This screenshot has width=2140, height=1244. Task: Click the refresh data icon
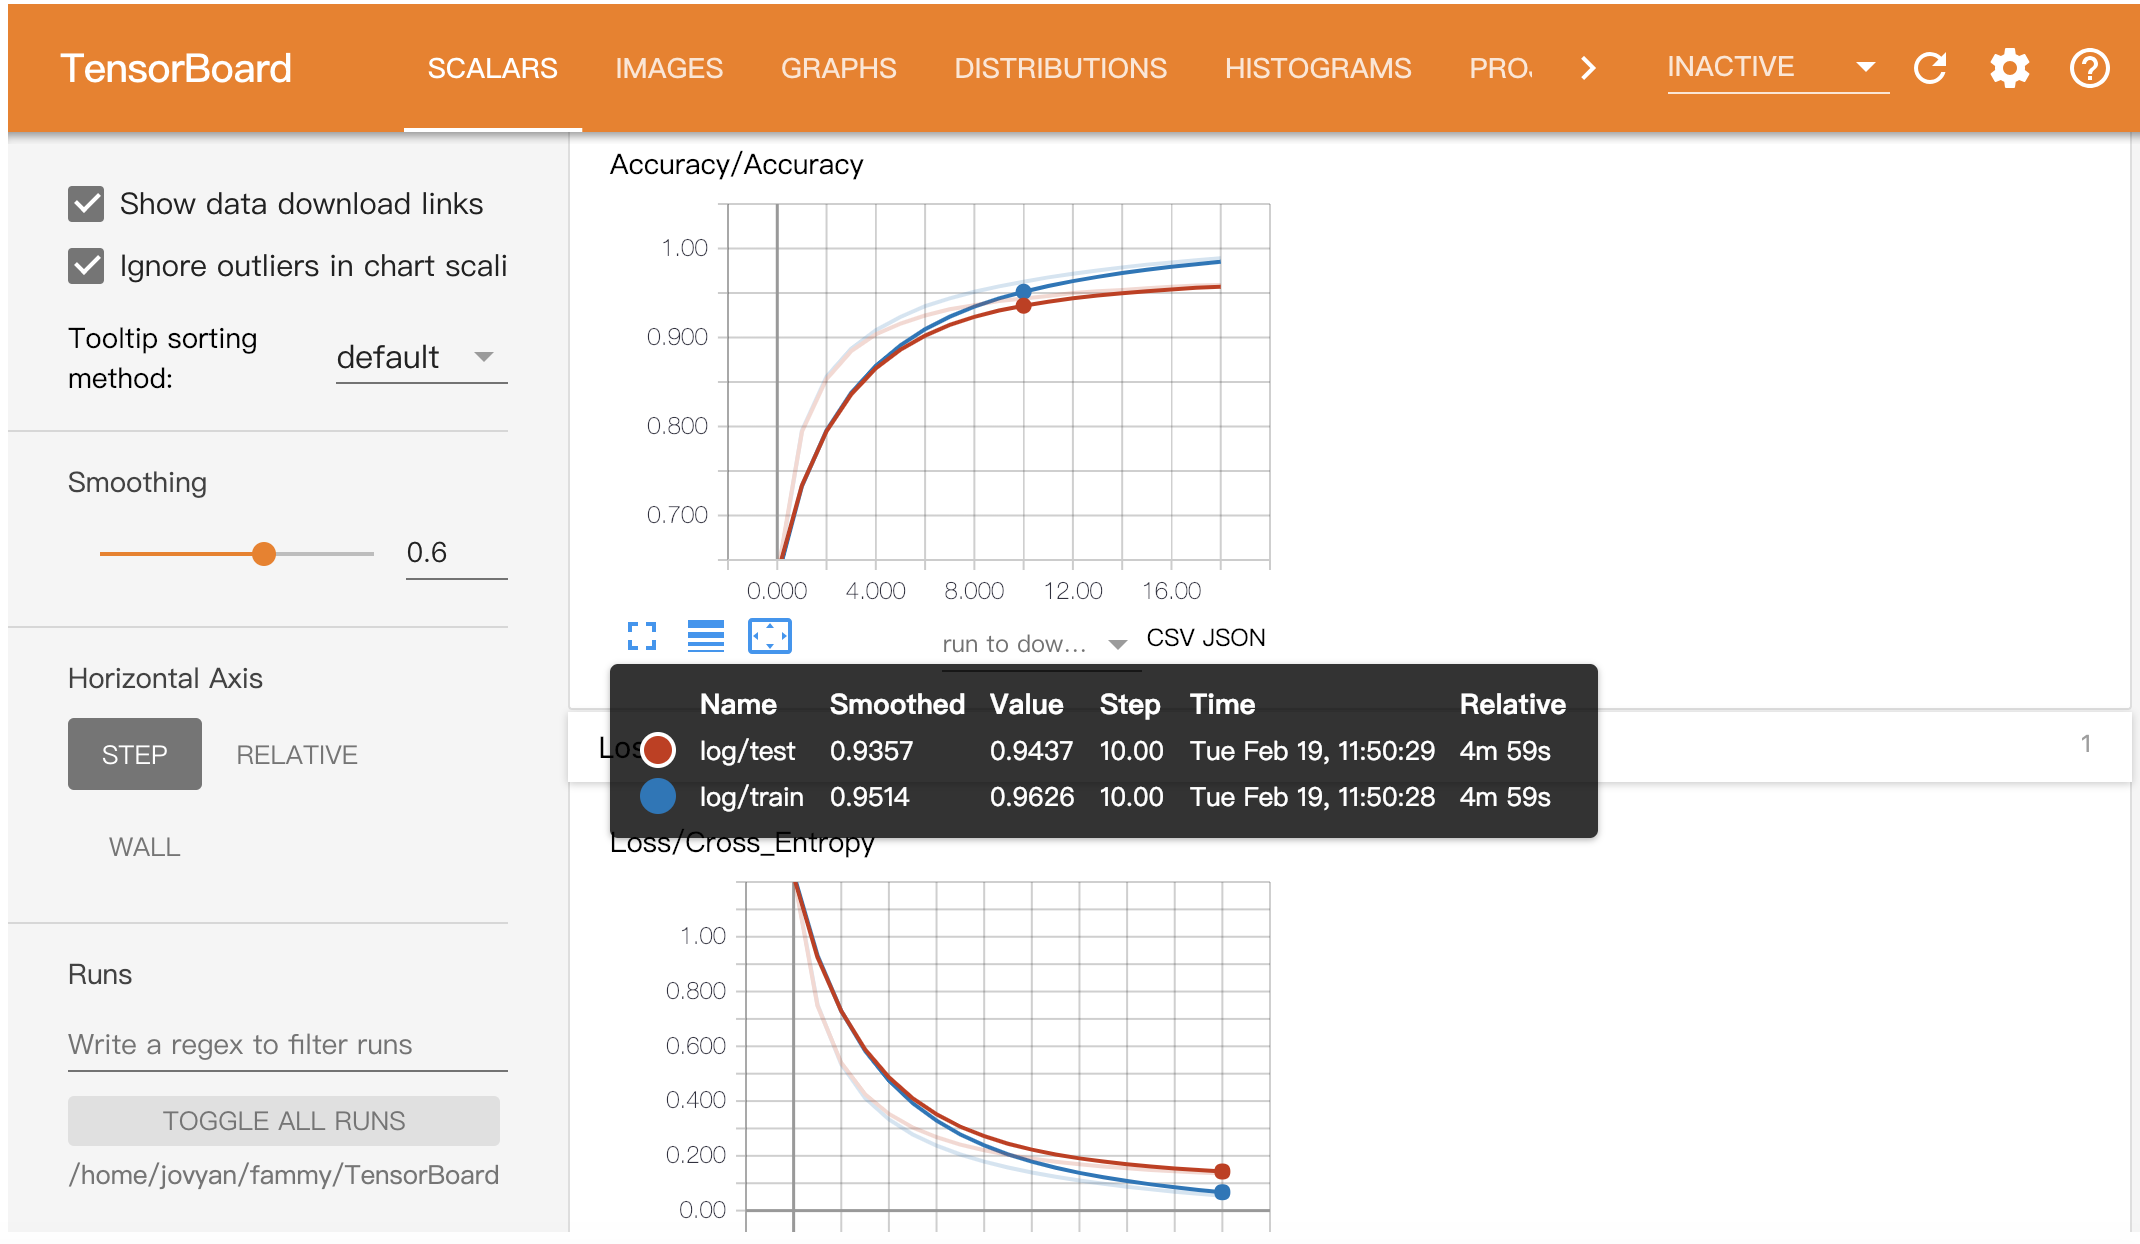click(x=1931, y=68)
